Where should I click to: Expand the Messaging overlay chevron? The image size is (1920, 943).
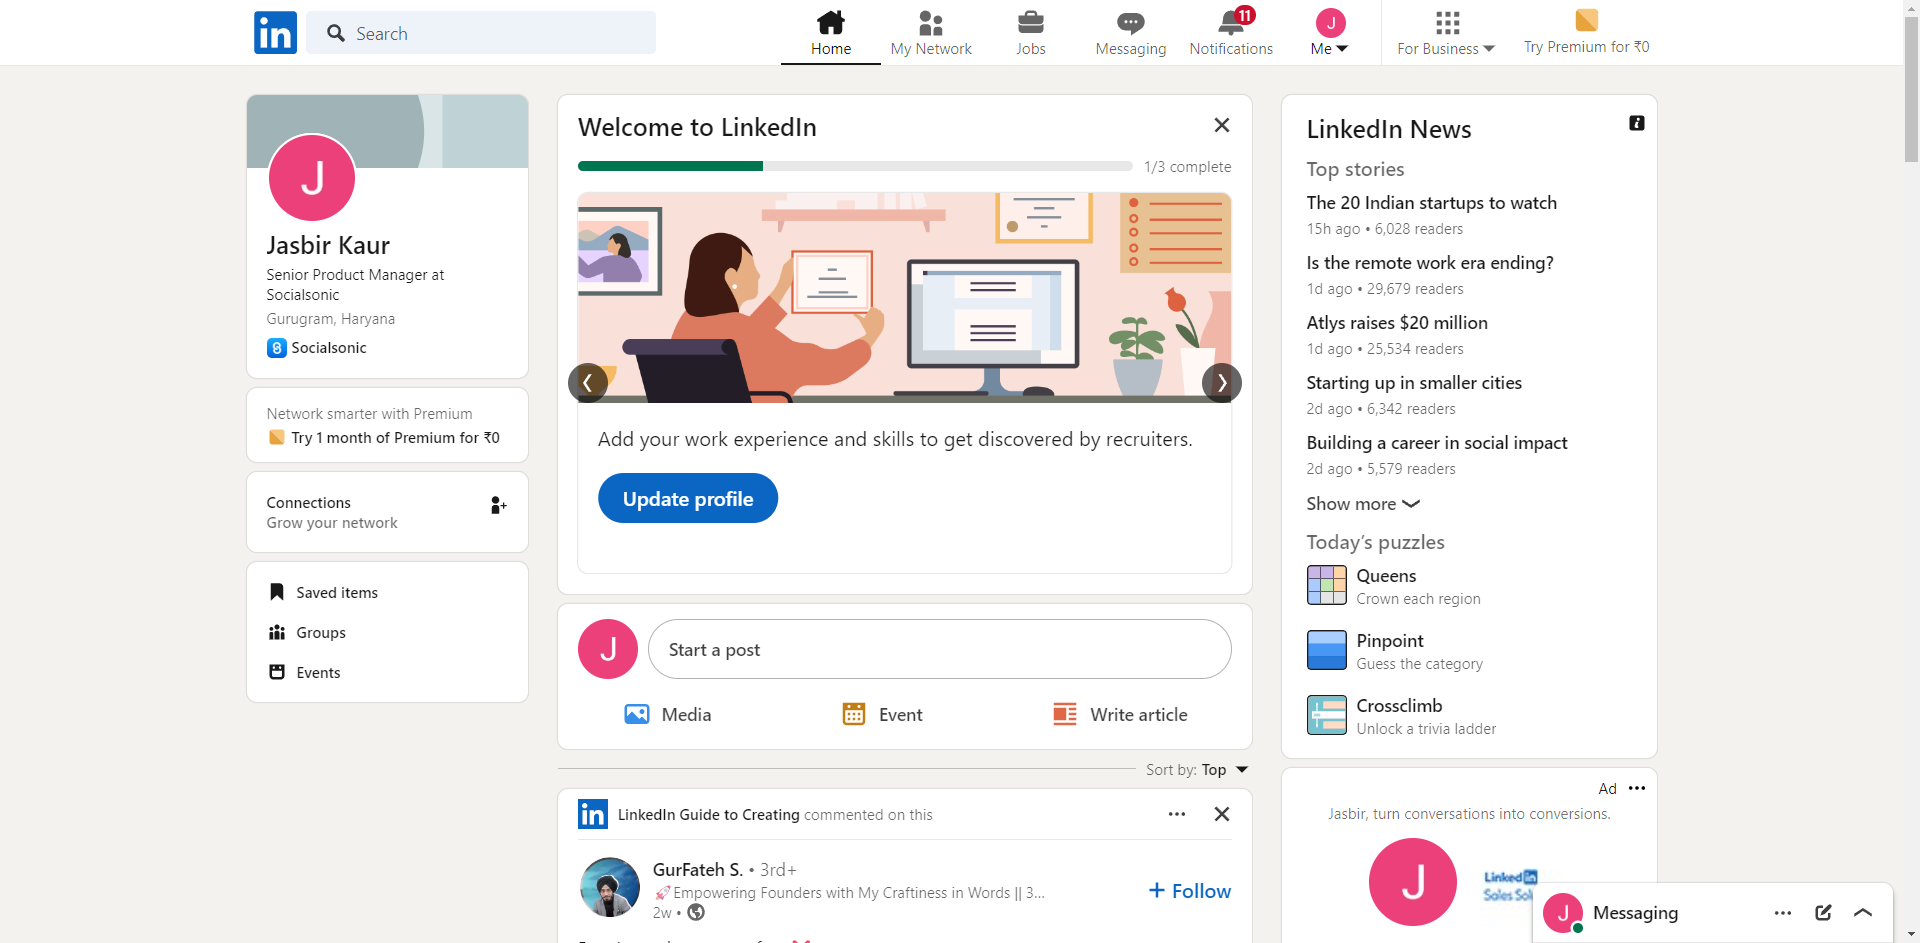[x=1863, y=913]
